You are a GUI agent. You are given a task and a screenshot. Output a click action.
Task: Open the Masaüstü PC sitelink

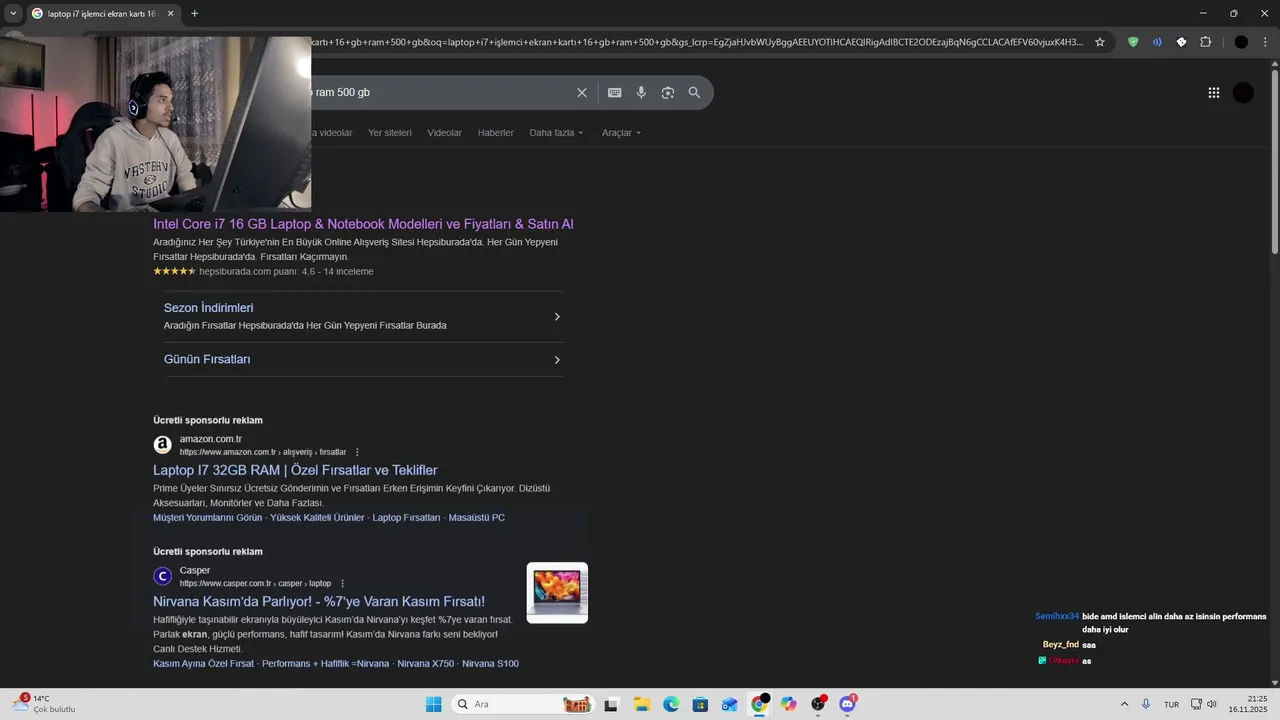(477, 518)
